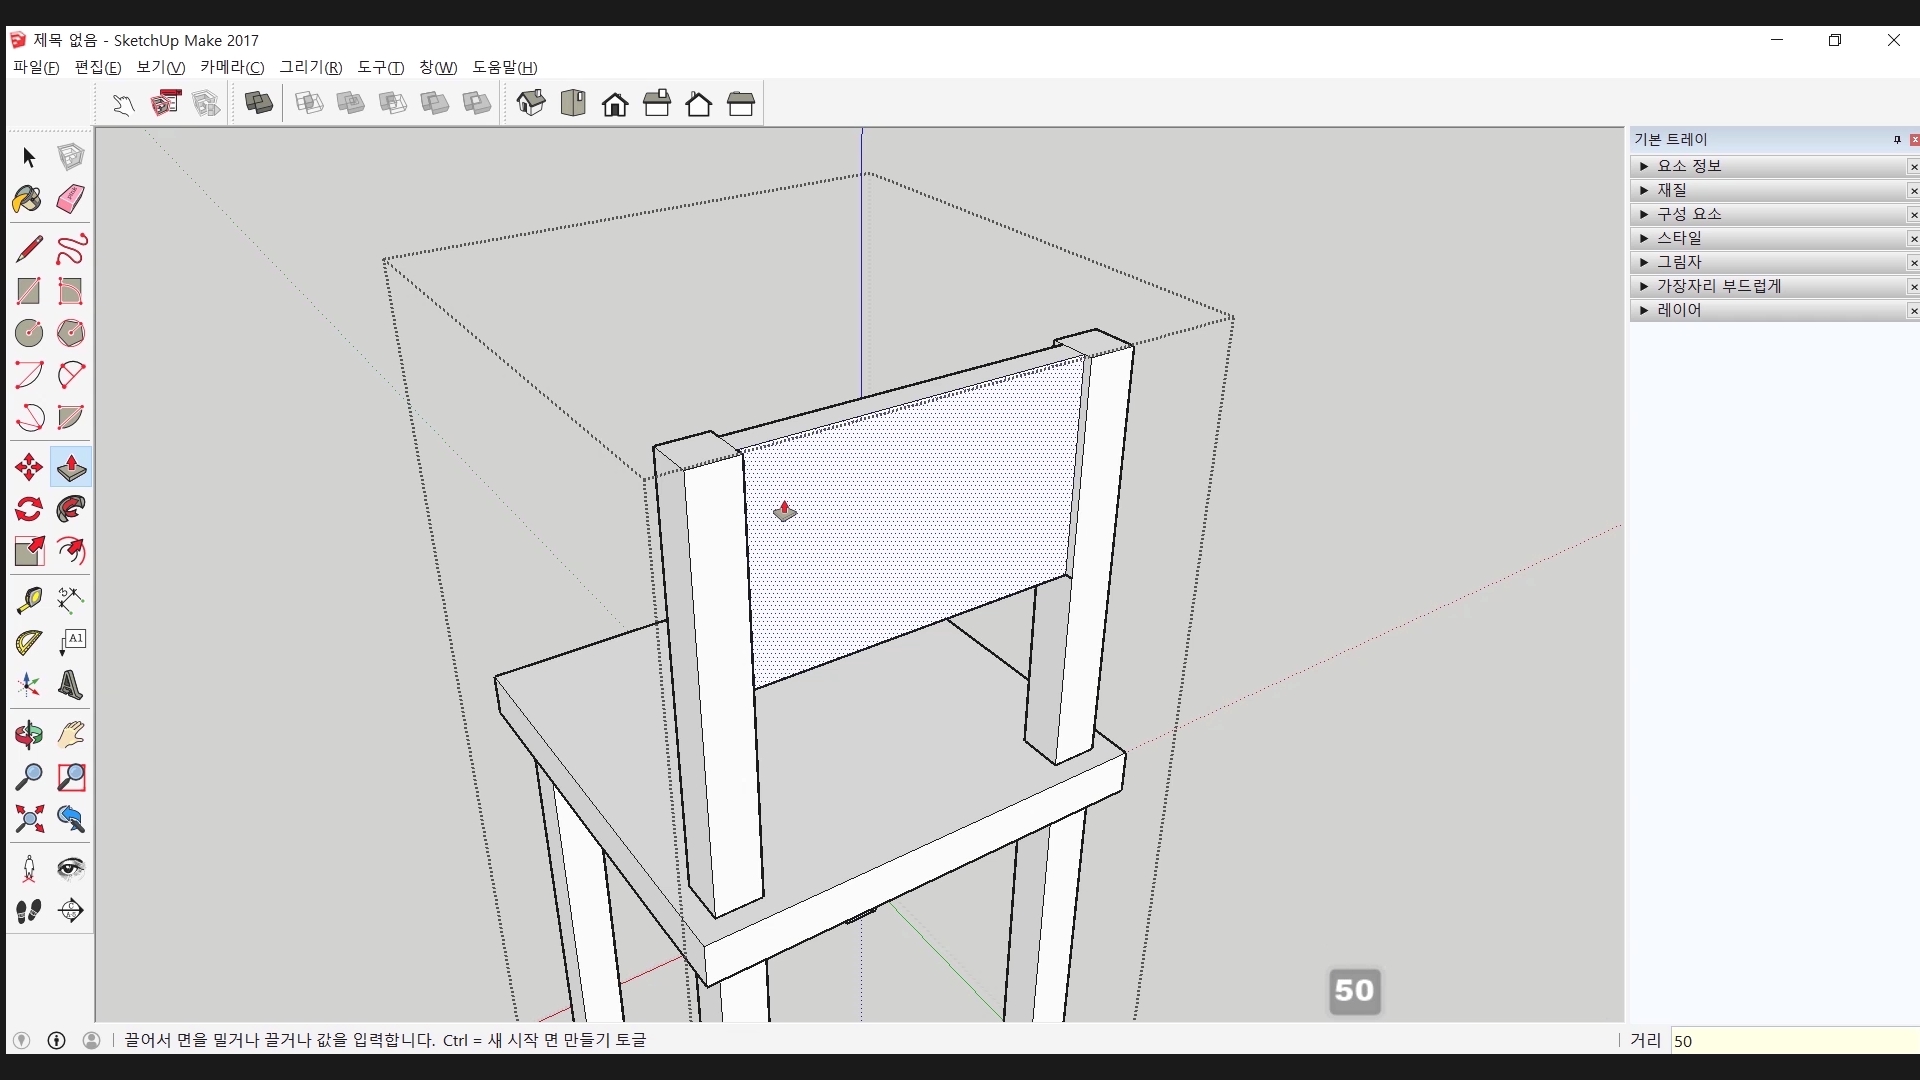1920x1080 pixels.
Task: Activate the Paint Bucket tool
Action: tap(28, 199)
